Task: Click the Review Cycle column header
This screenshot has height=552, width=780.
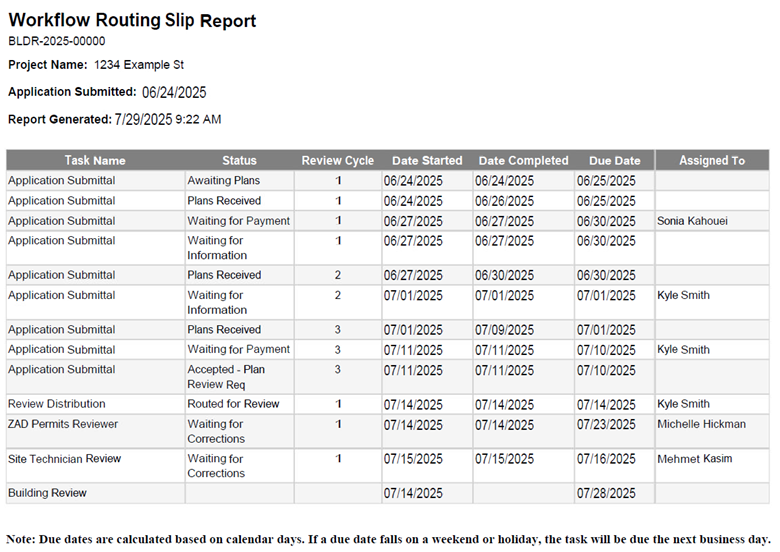Action: coord(338,160)
